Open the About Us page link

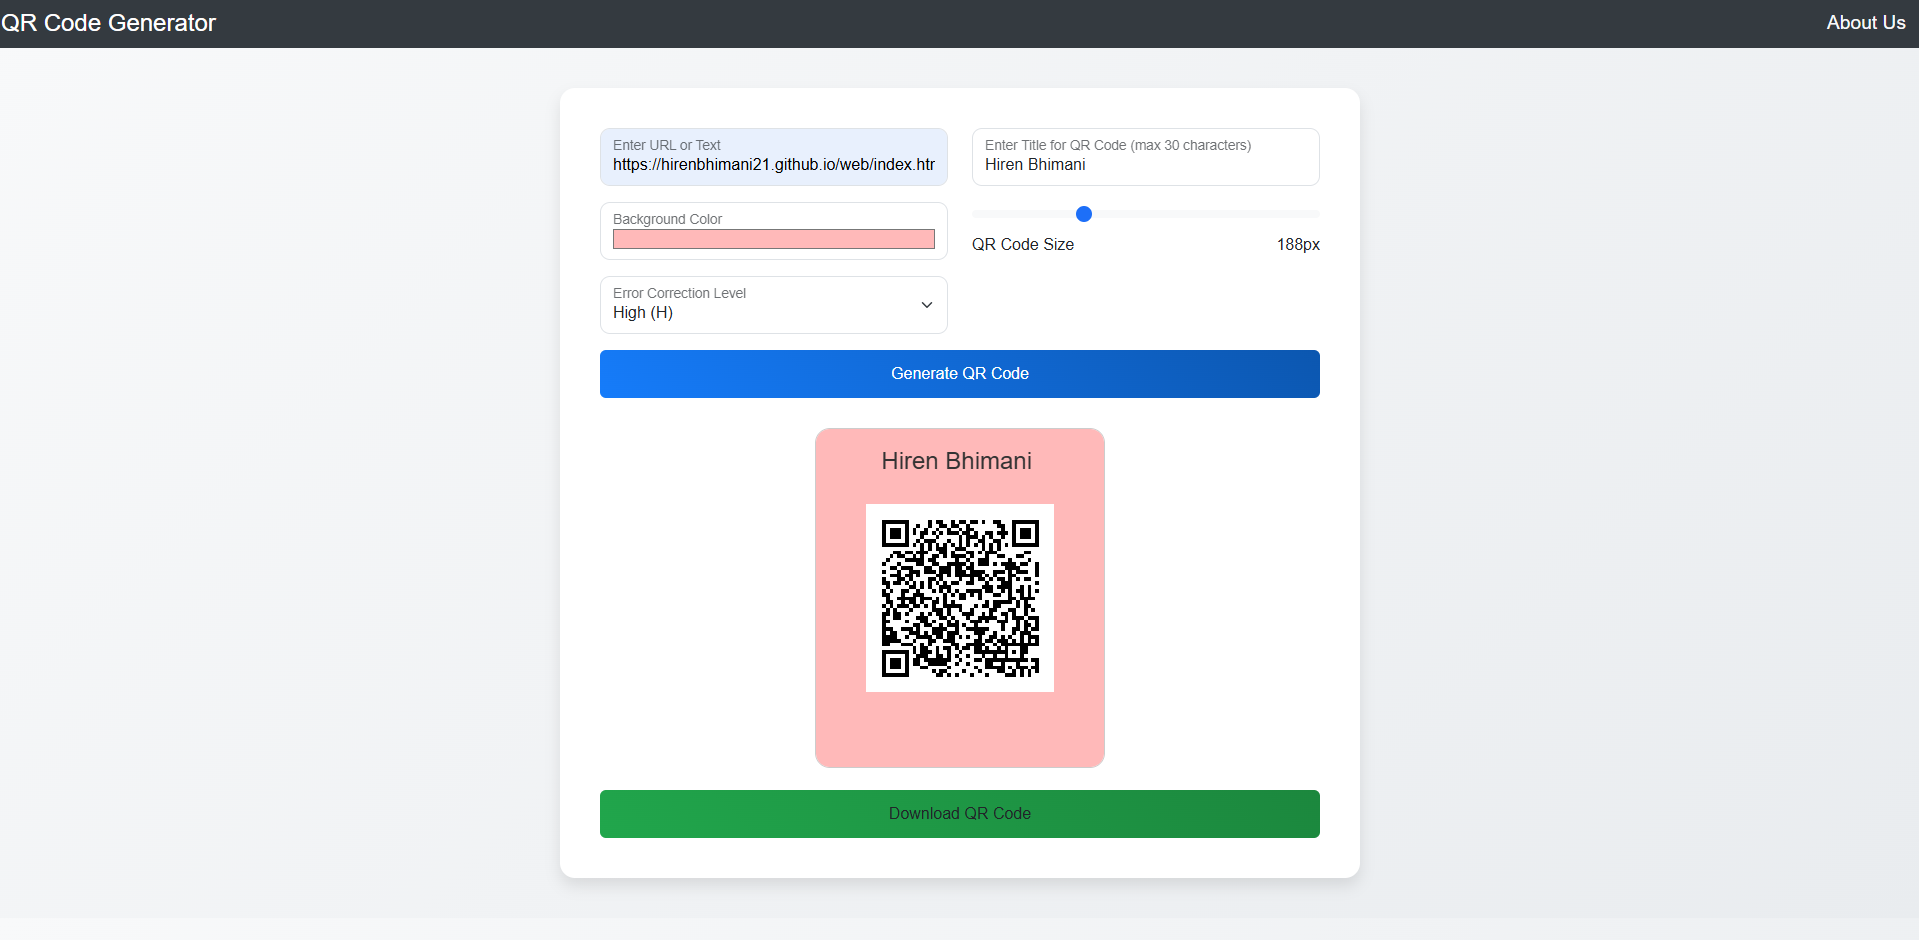pyautogui.click(x=1865, y=23)
